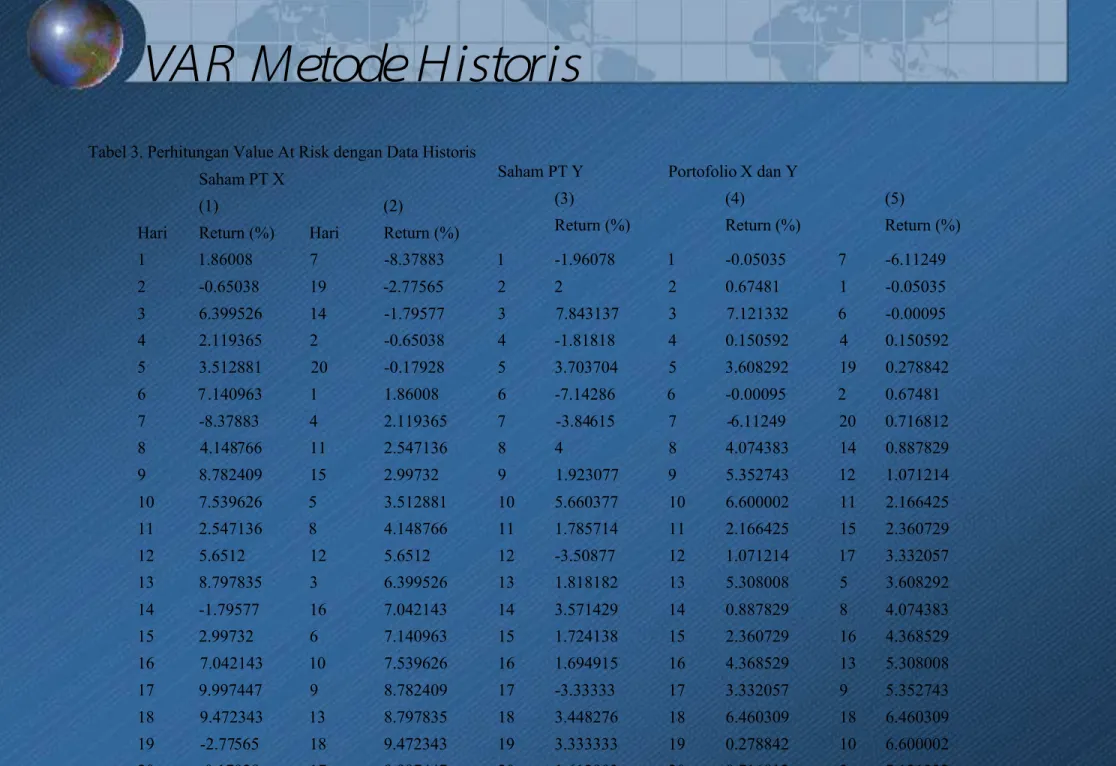
Task: Select the column label (3)
Action: tap(564, 198)
